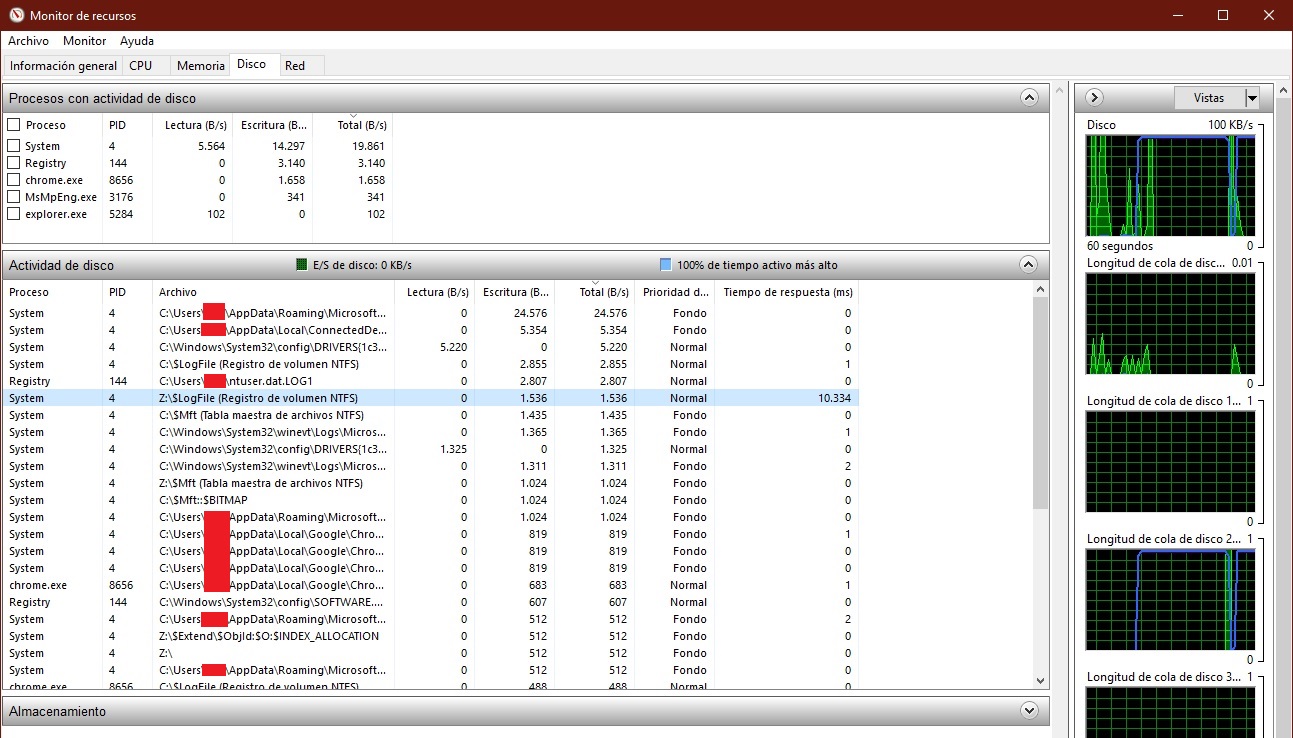The image size is (1293, 738).
Task: Sort processes by Total (B/s) column header
Action: tap(352, 125)
